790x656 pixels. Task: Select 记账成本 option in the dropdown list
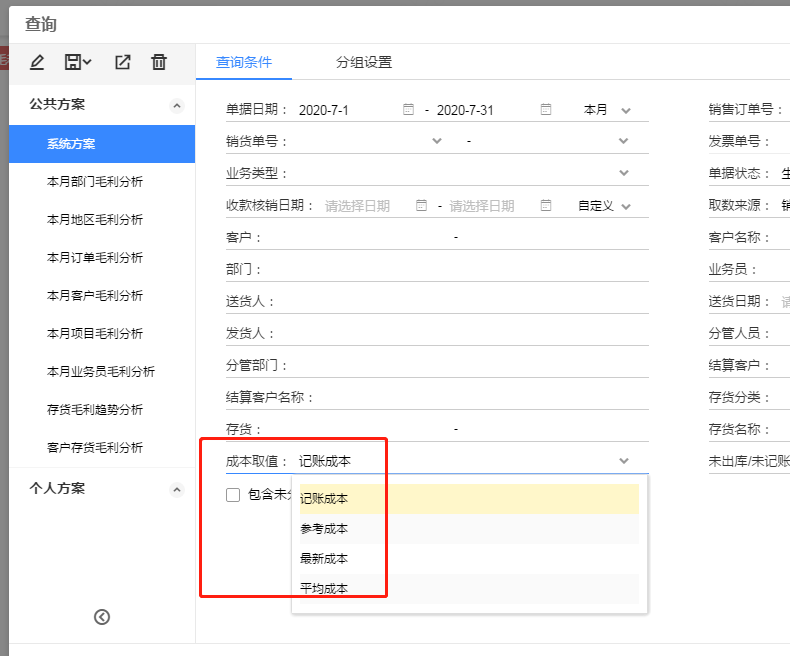(469, 499)
